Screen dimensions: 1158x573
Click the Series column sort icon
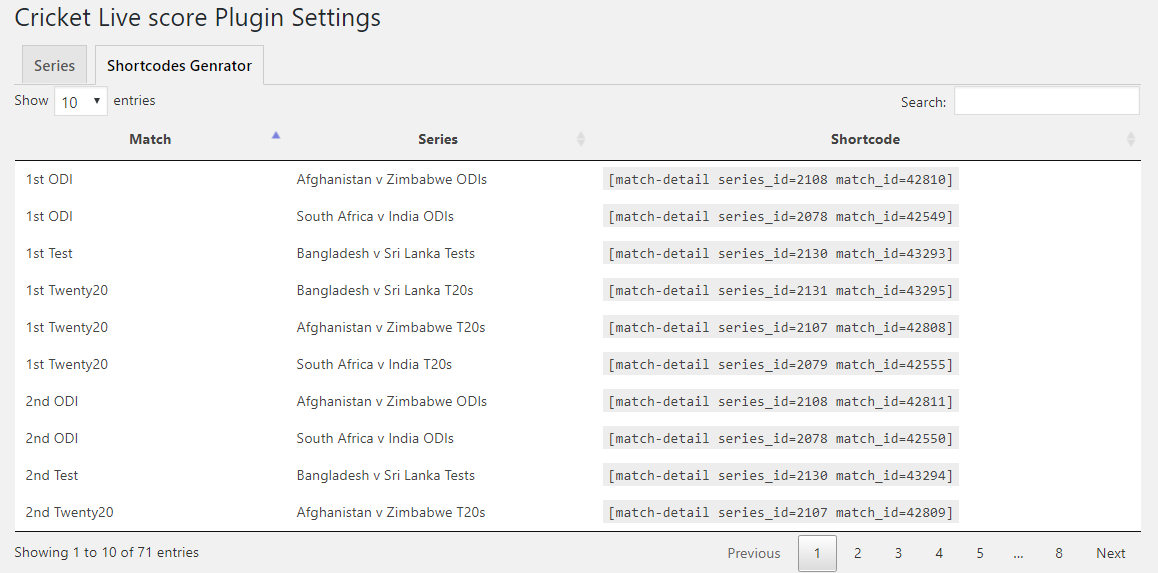580,139
